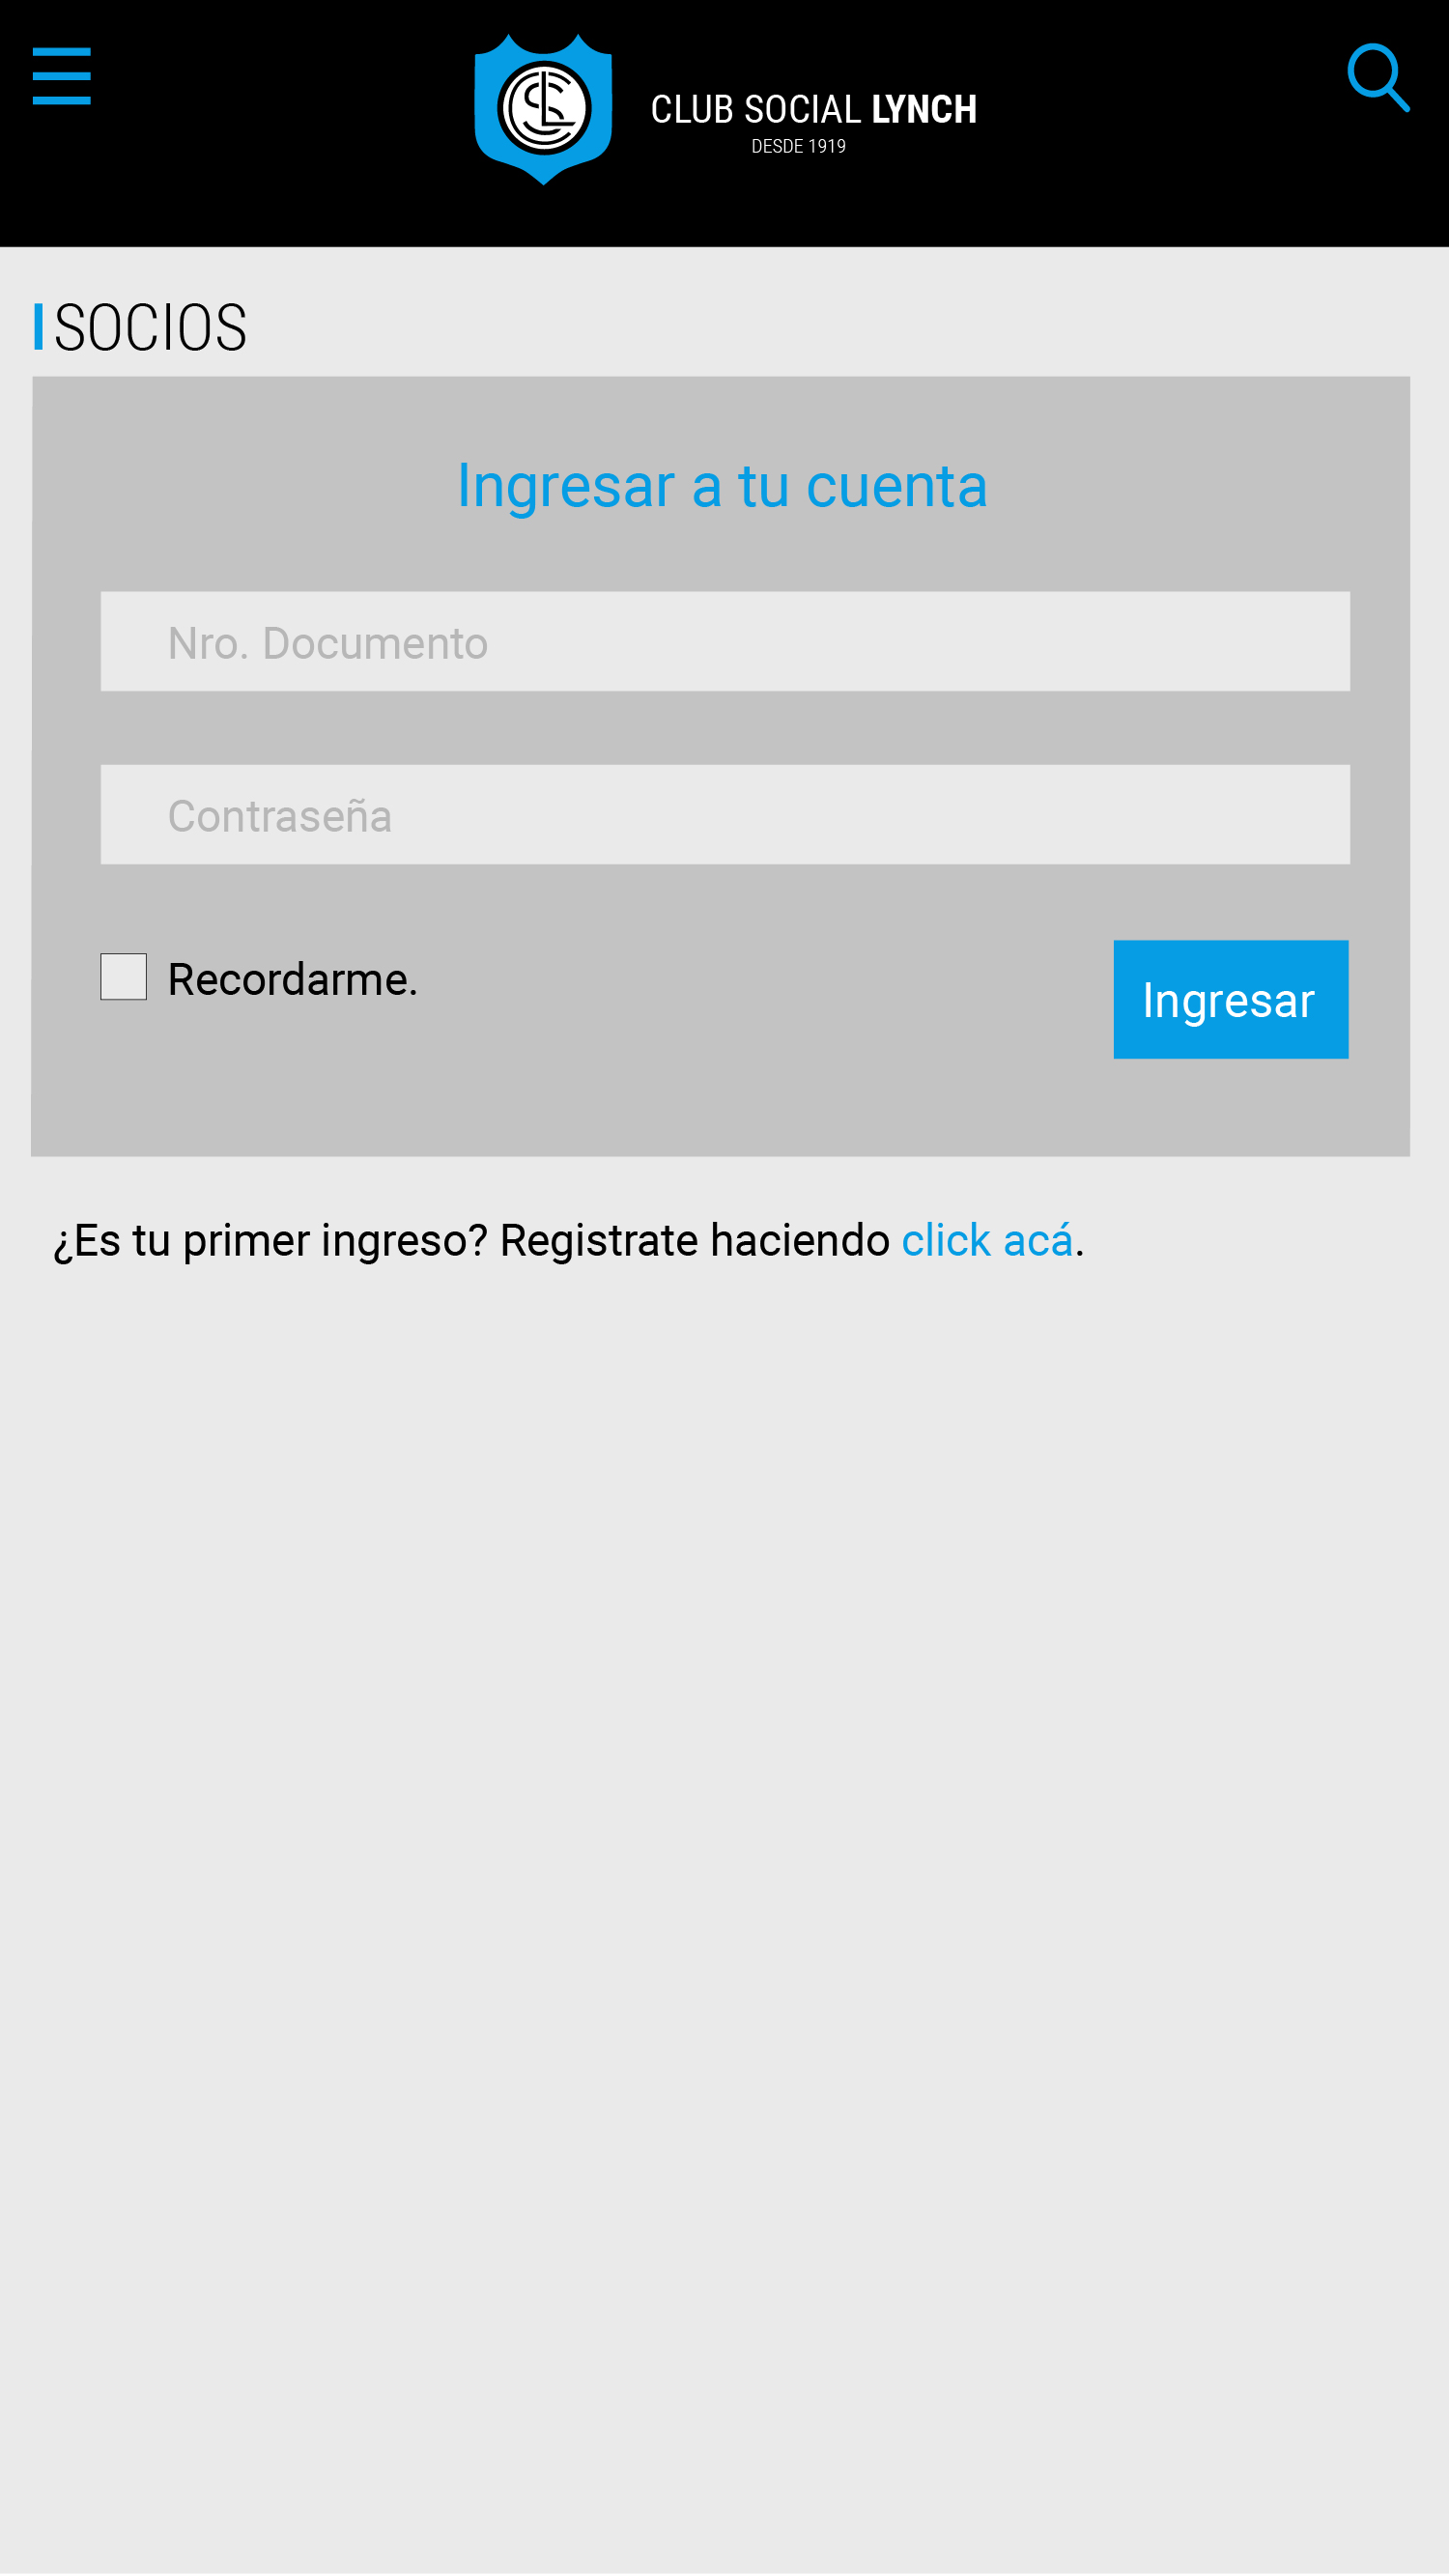Image resolution: width=1449 pixels, height=2576 pixels.
Task: Click the bold LYNCH word in header
Action: pos(924,109)
